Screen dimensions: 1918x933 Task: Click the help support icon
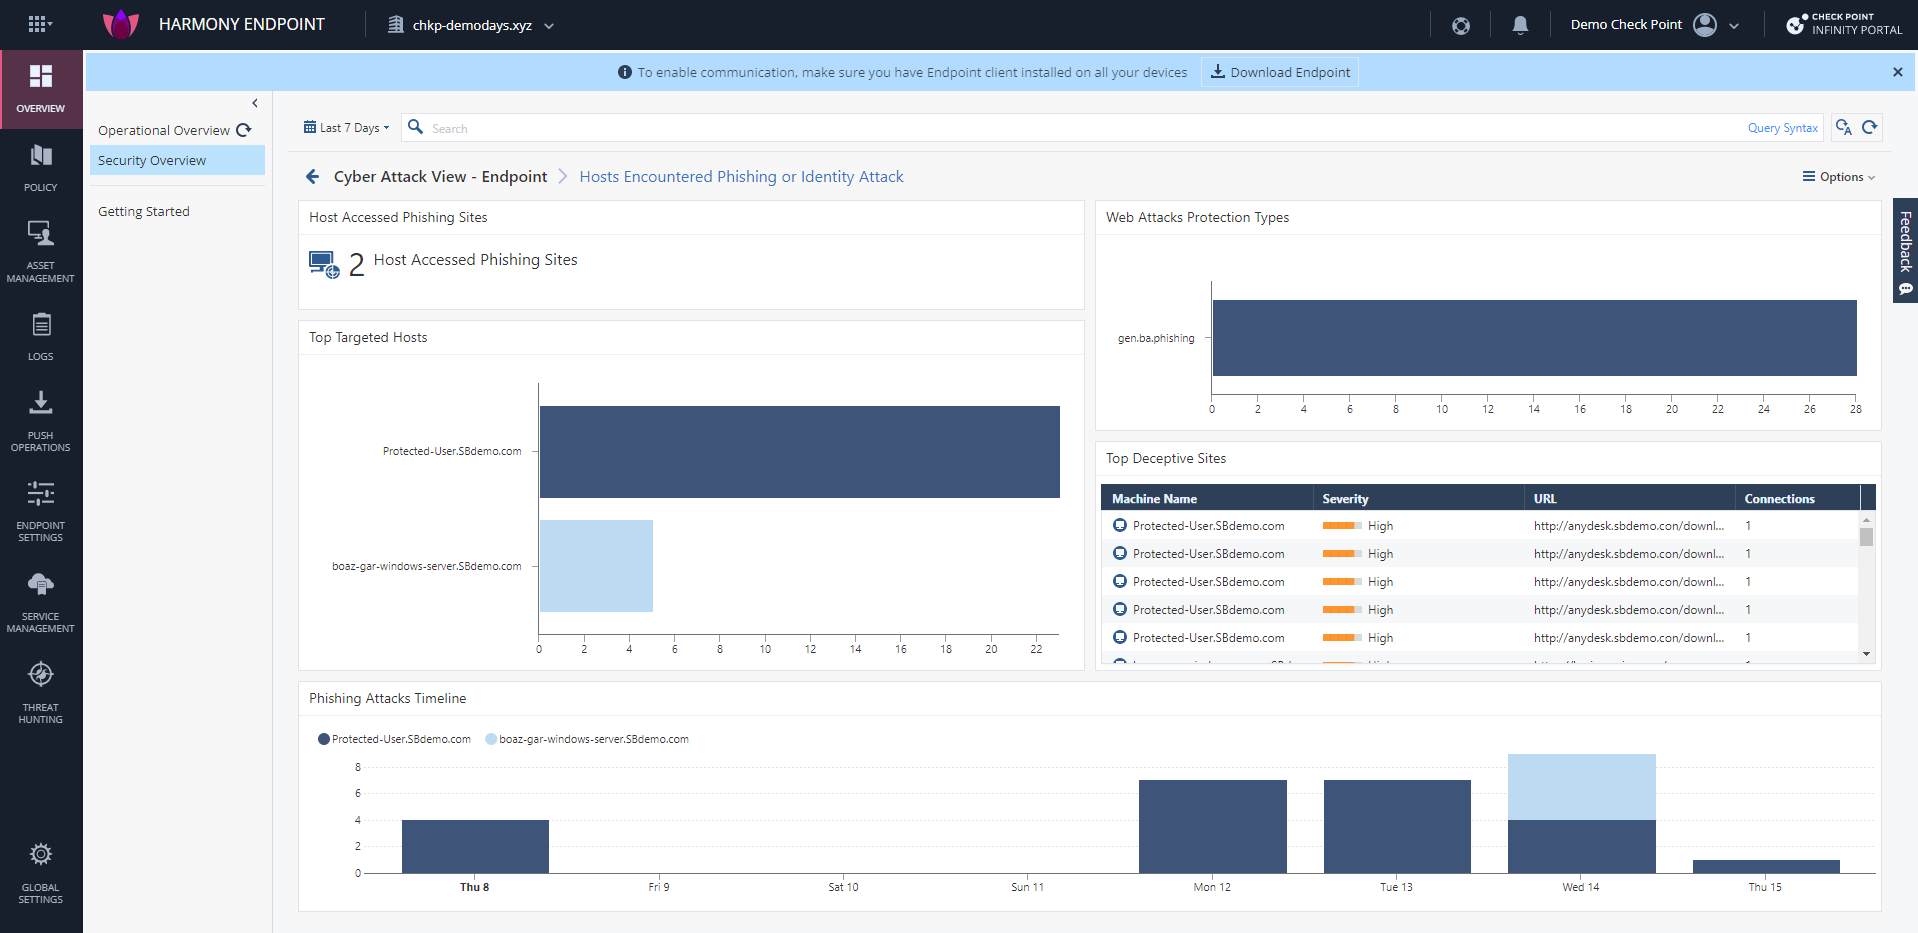tap(1461, 25)
